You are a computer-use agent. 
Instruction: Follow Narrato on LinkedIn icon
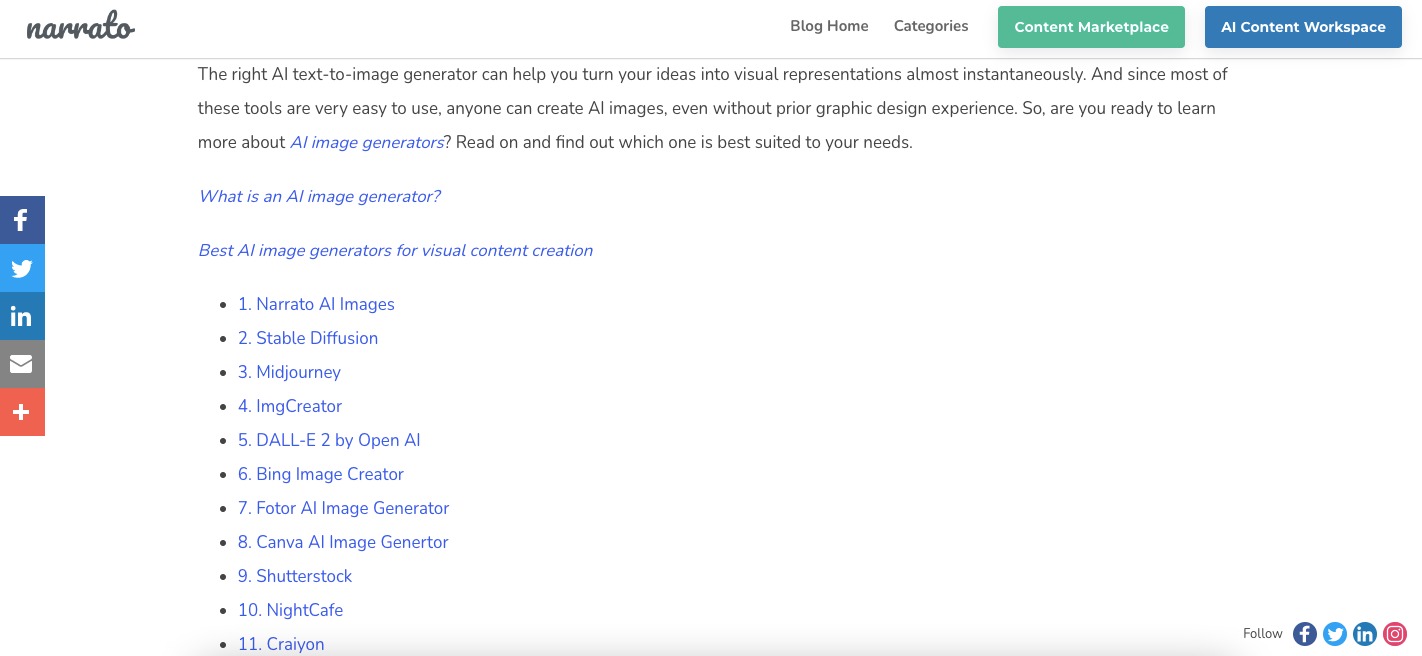[1364, 634]
